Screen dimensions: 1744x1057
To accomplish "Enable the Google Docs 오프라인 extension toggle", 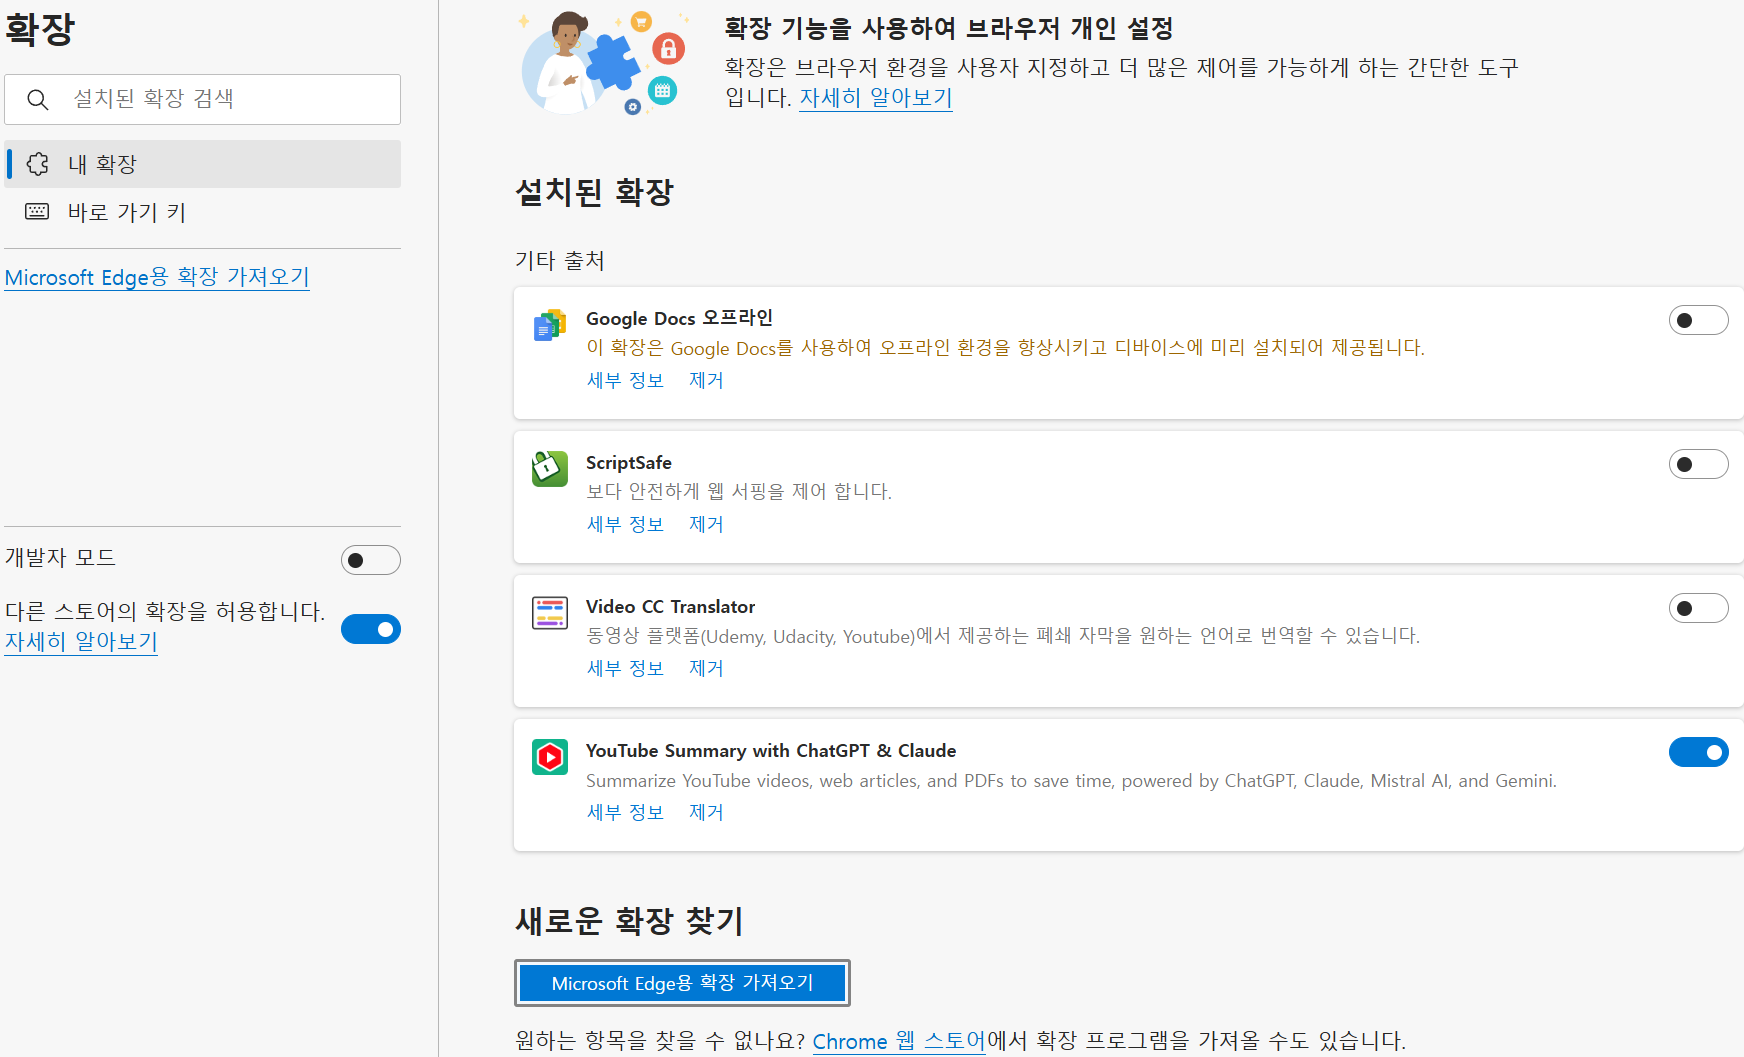I will (x=1698, y=320).
